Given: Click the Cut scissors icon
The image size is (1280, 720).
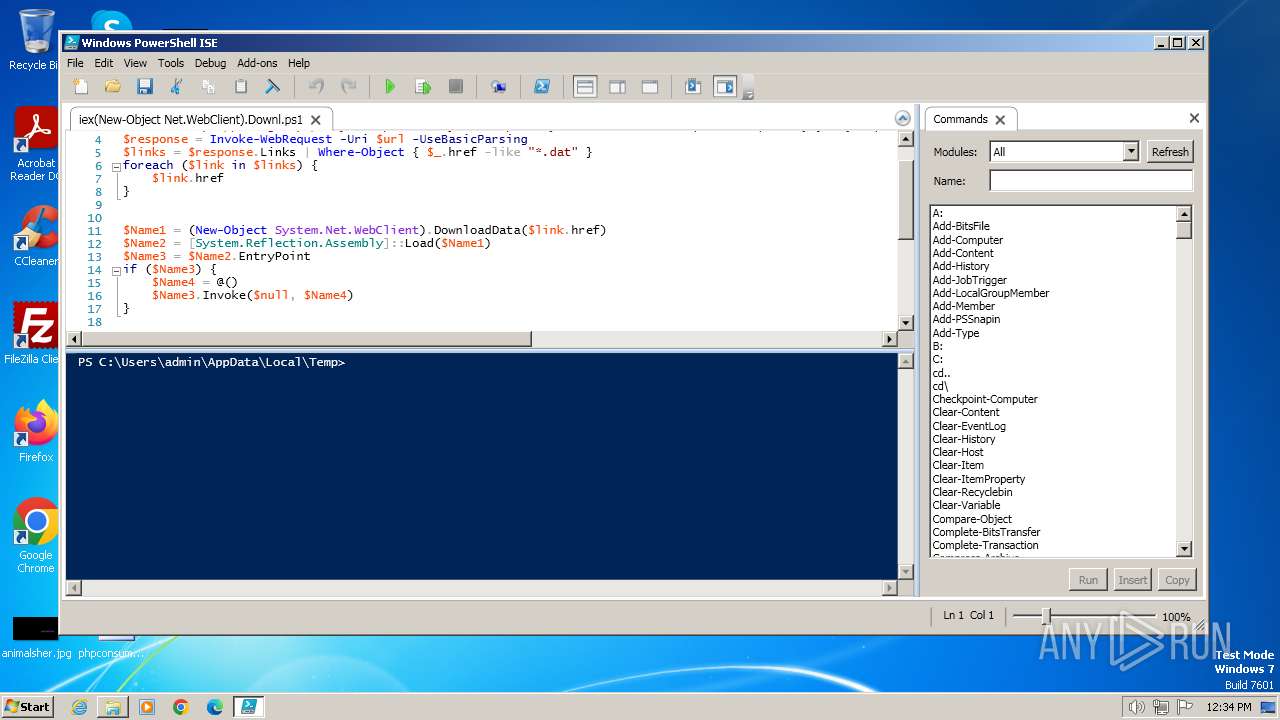Looking at the screenshot, I should [177, 87].
